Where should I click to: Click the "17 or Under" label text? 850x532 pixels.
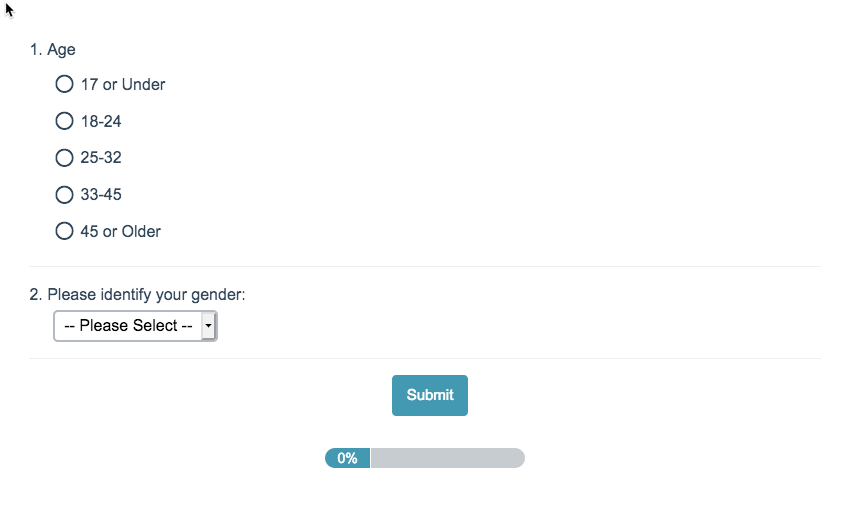click(123, 84)
